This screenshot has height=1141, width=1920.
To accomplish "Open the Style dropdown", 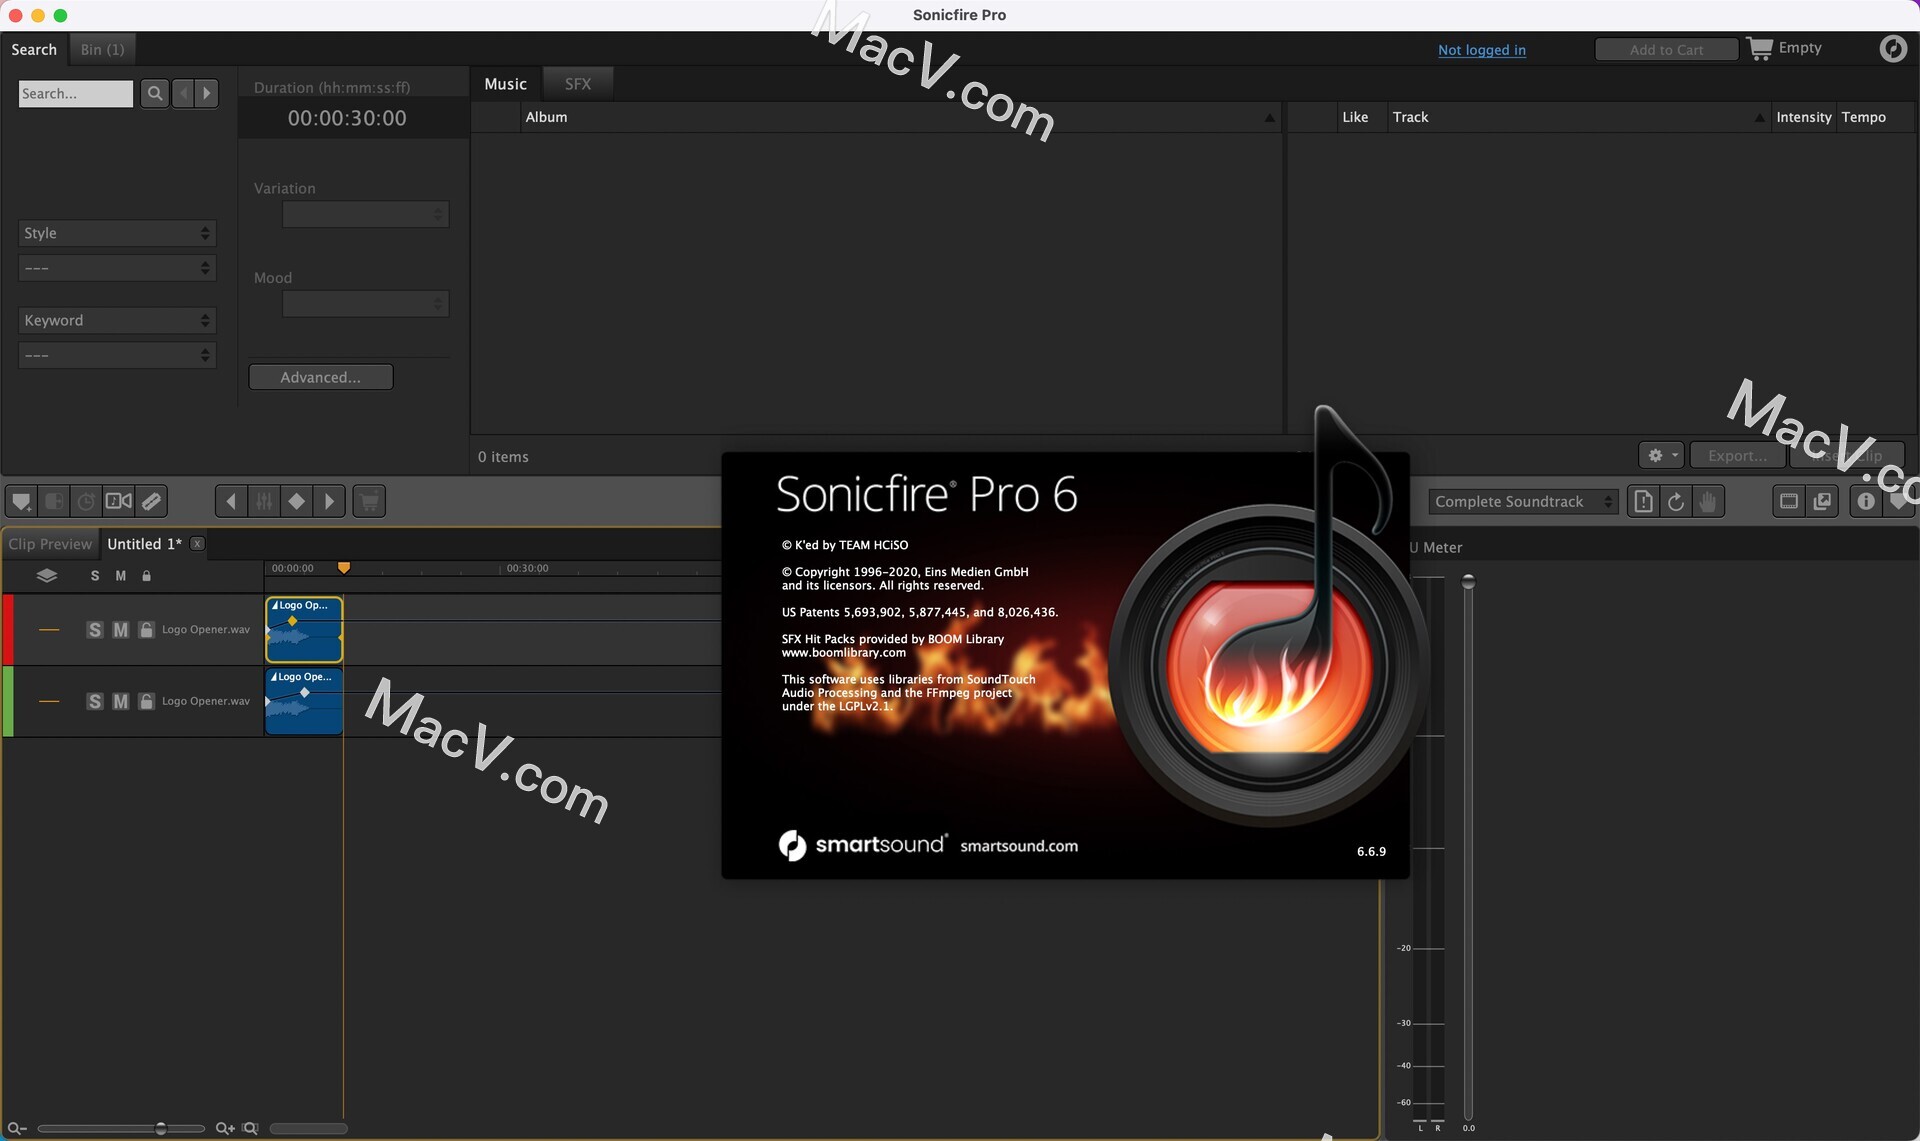I will click(x=117, y=233).
